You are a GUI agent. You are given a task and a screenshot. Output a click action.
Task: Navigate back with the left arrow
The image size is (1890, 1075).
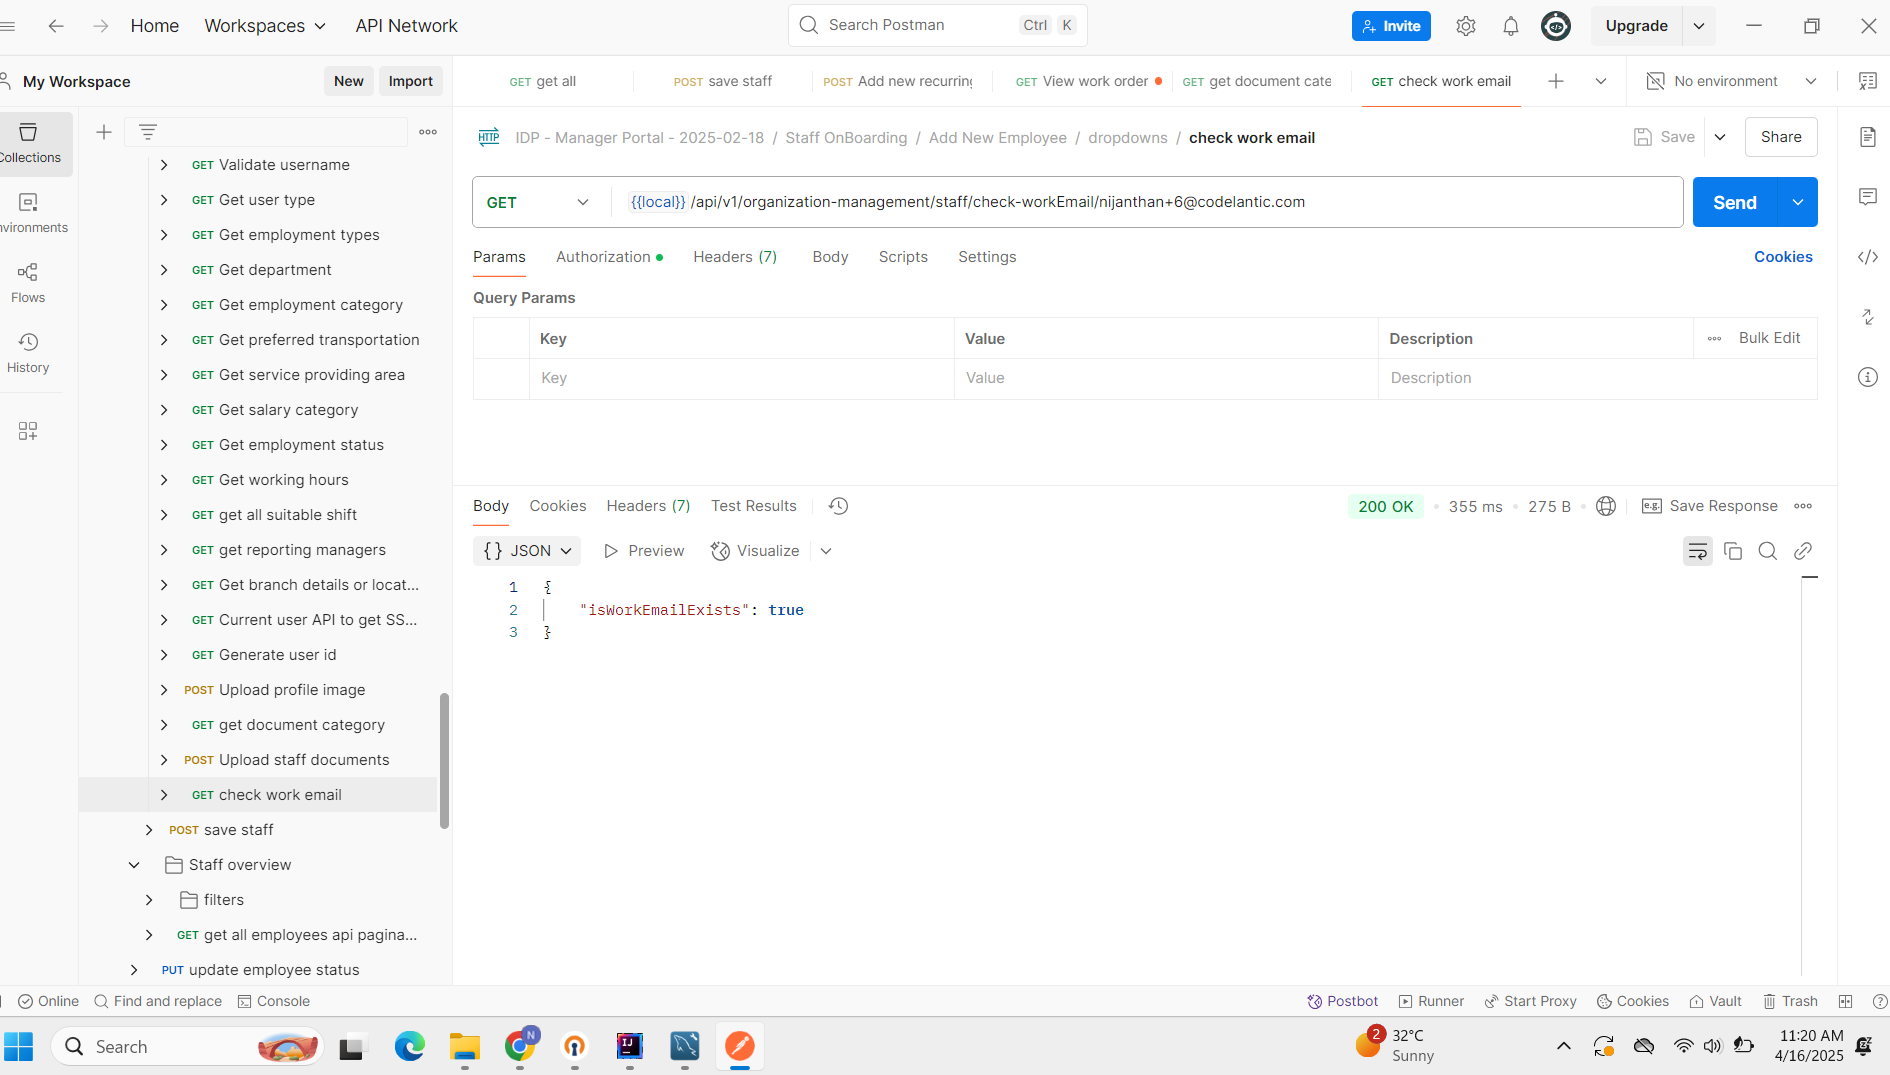coord(56,26)
